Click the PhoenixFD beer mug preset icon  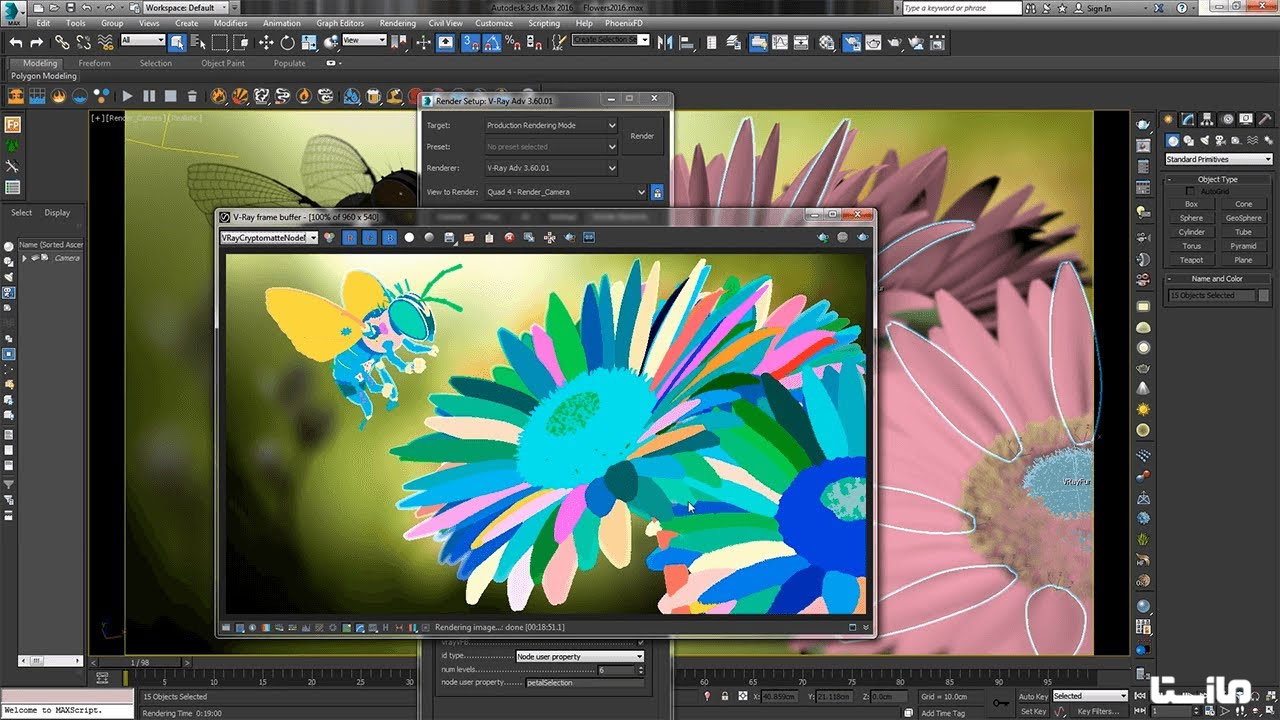click(x=373, y=96)
